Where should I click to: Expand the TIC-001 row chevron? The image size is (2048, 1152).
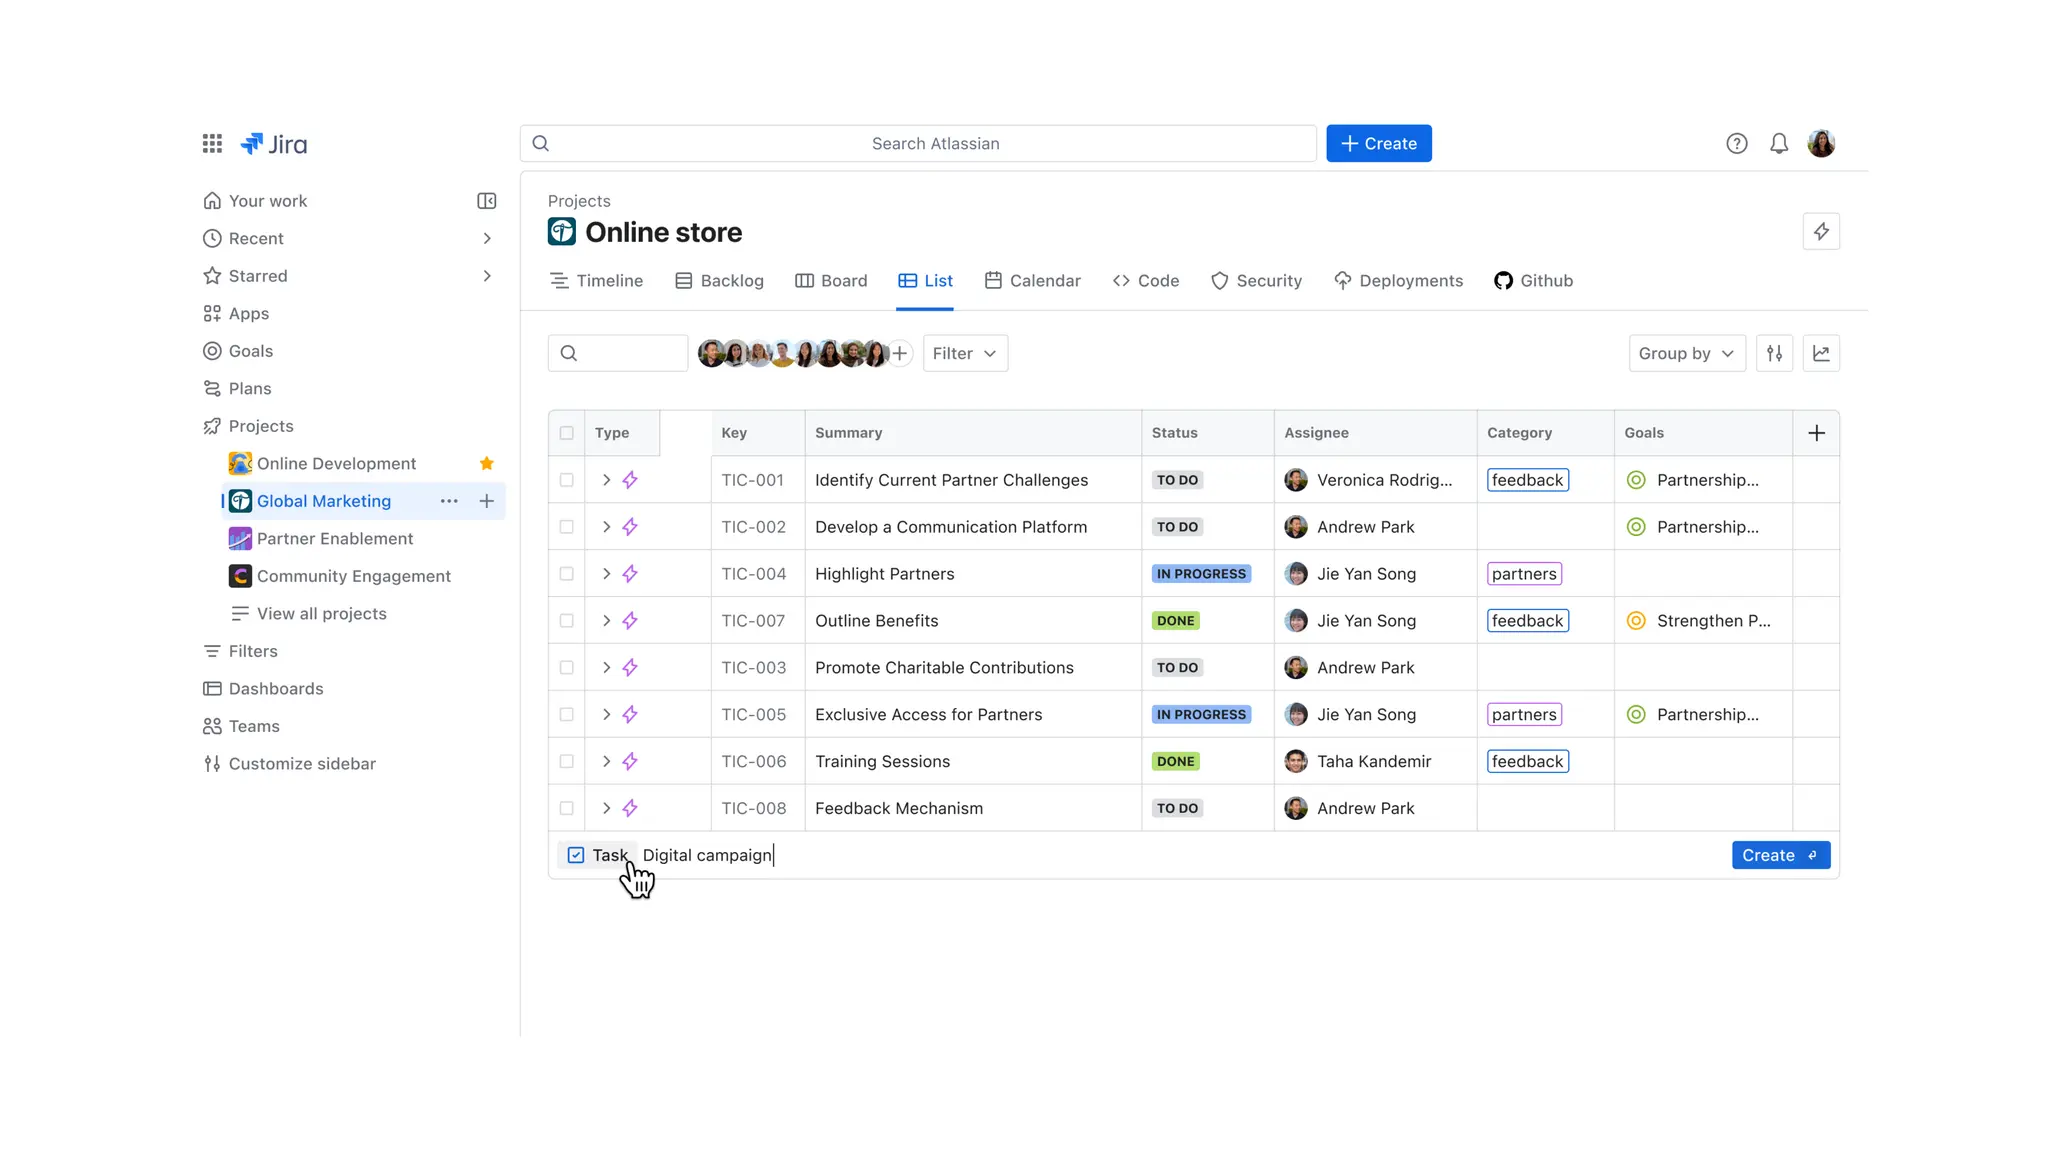point(606,480)
